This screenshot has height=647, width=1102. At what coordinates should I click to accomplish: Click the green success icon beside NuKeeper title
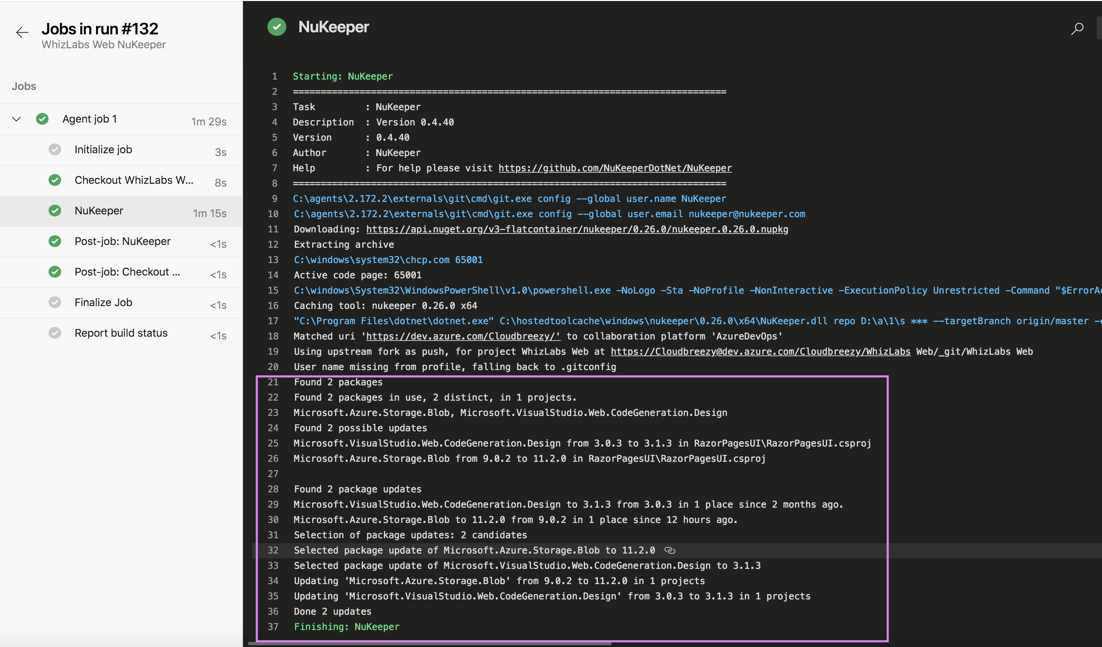(x=277, y=27)
